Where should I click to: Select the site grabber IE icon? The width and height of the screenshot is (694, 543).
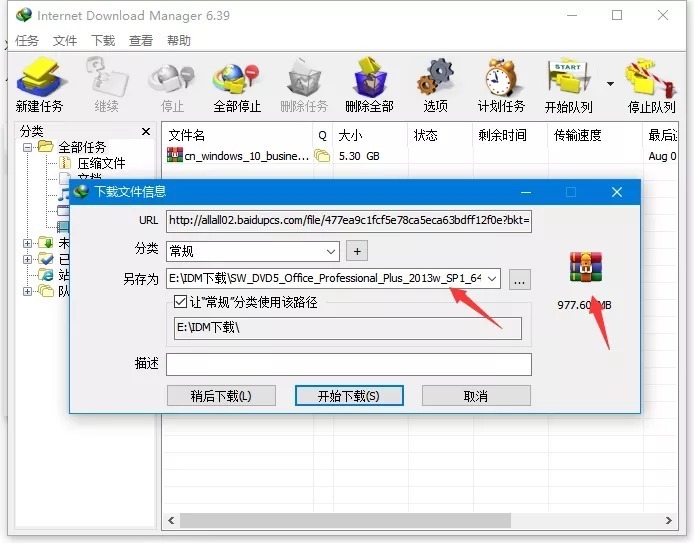coord(46,275)
